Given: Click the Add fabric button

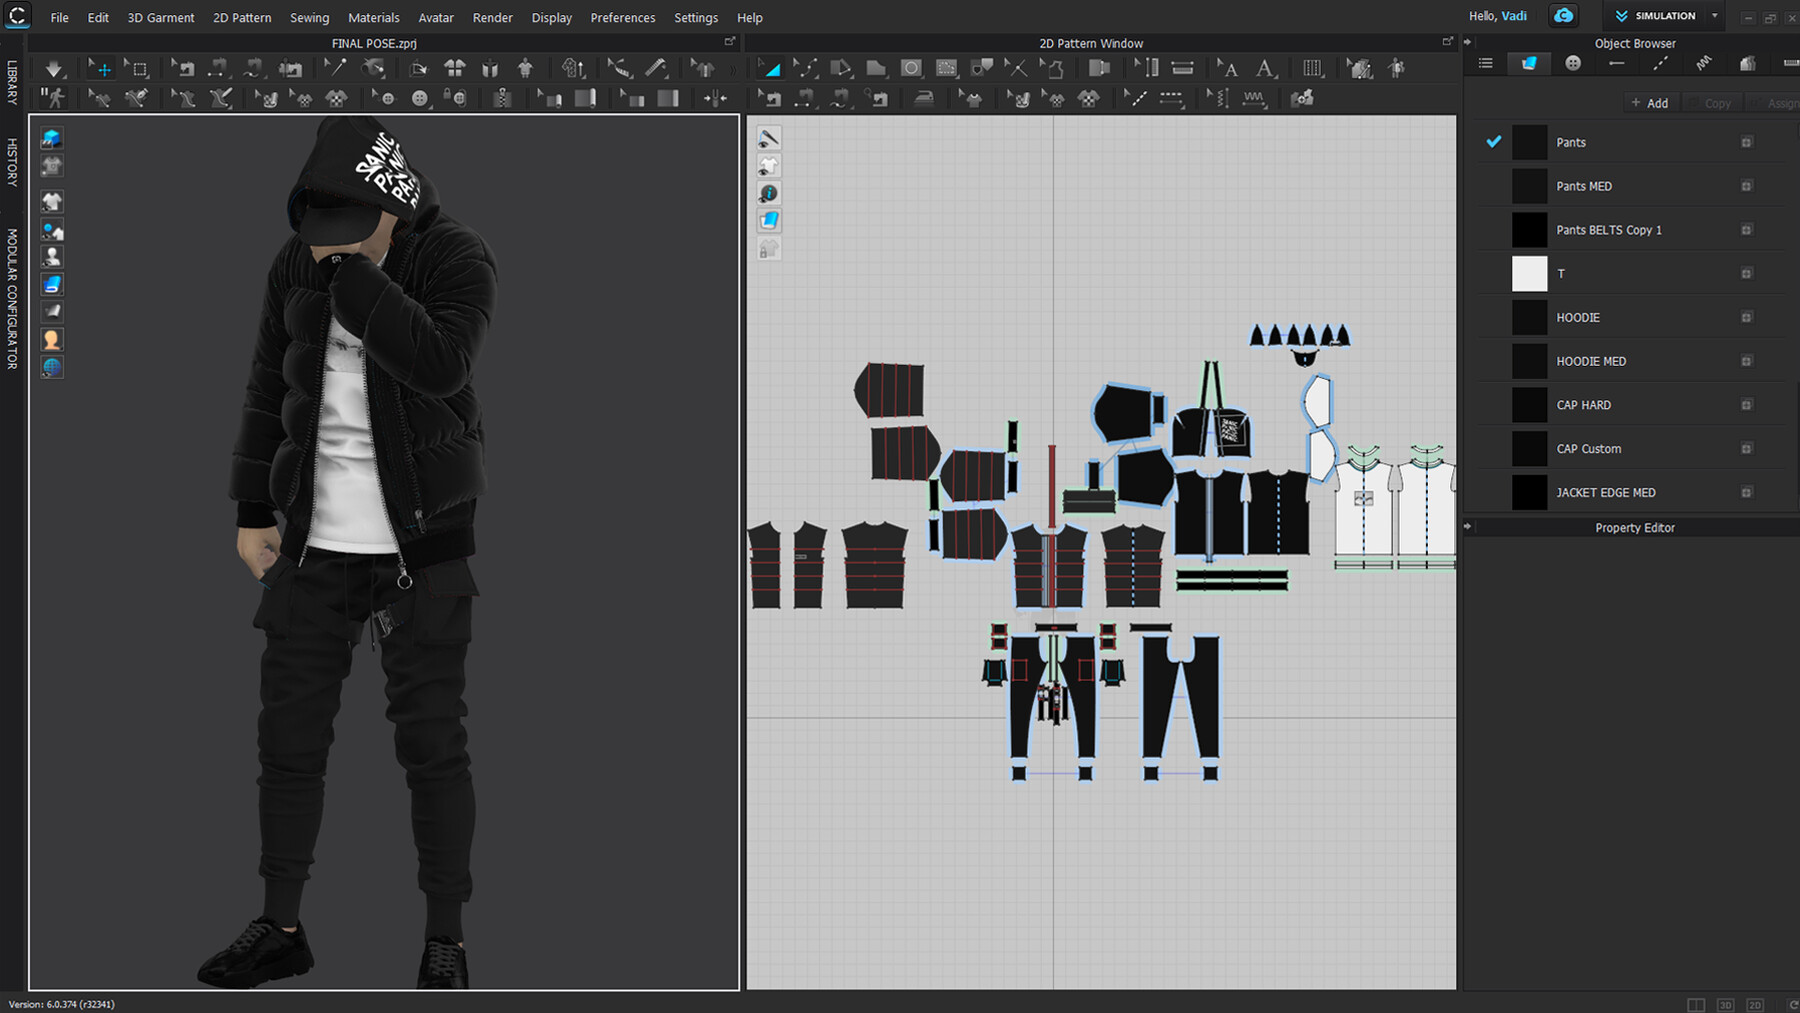Looking at the screenshot, I should (x=1650, y=103).
